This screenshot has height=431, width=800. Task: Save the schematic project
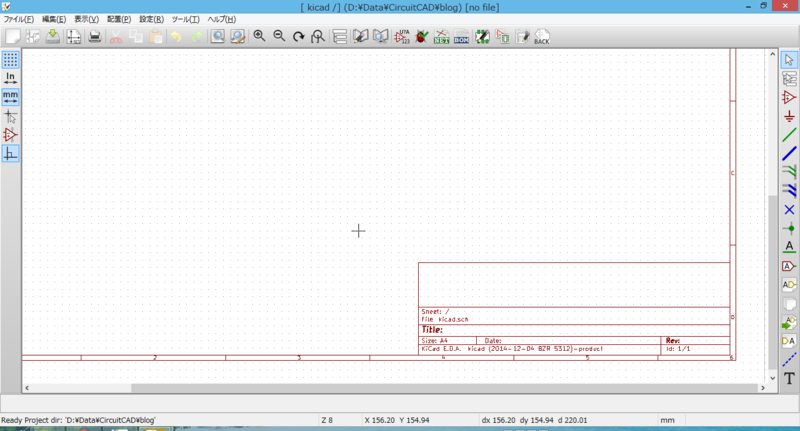53,36
